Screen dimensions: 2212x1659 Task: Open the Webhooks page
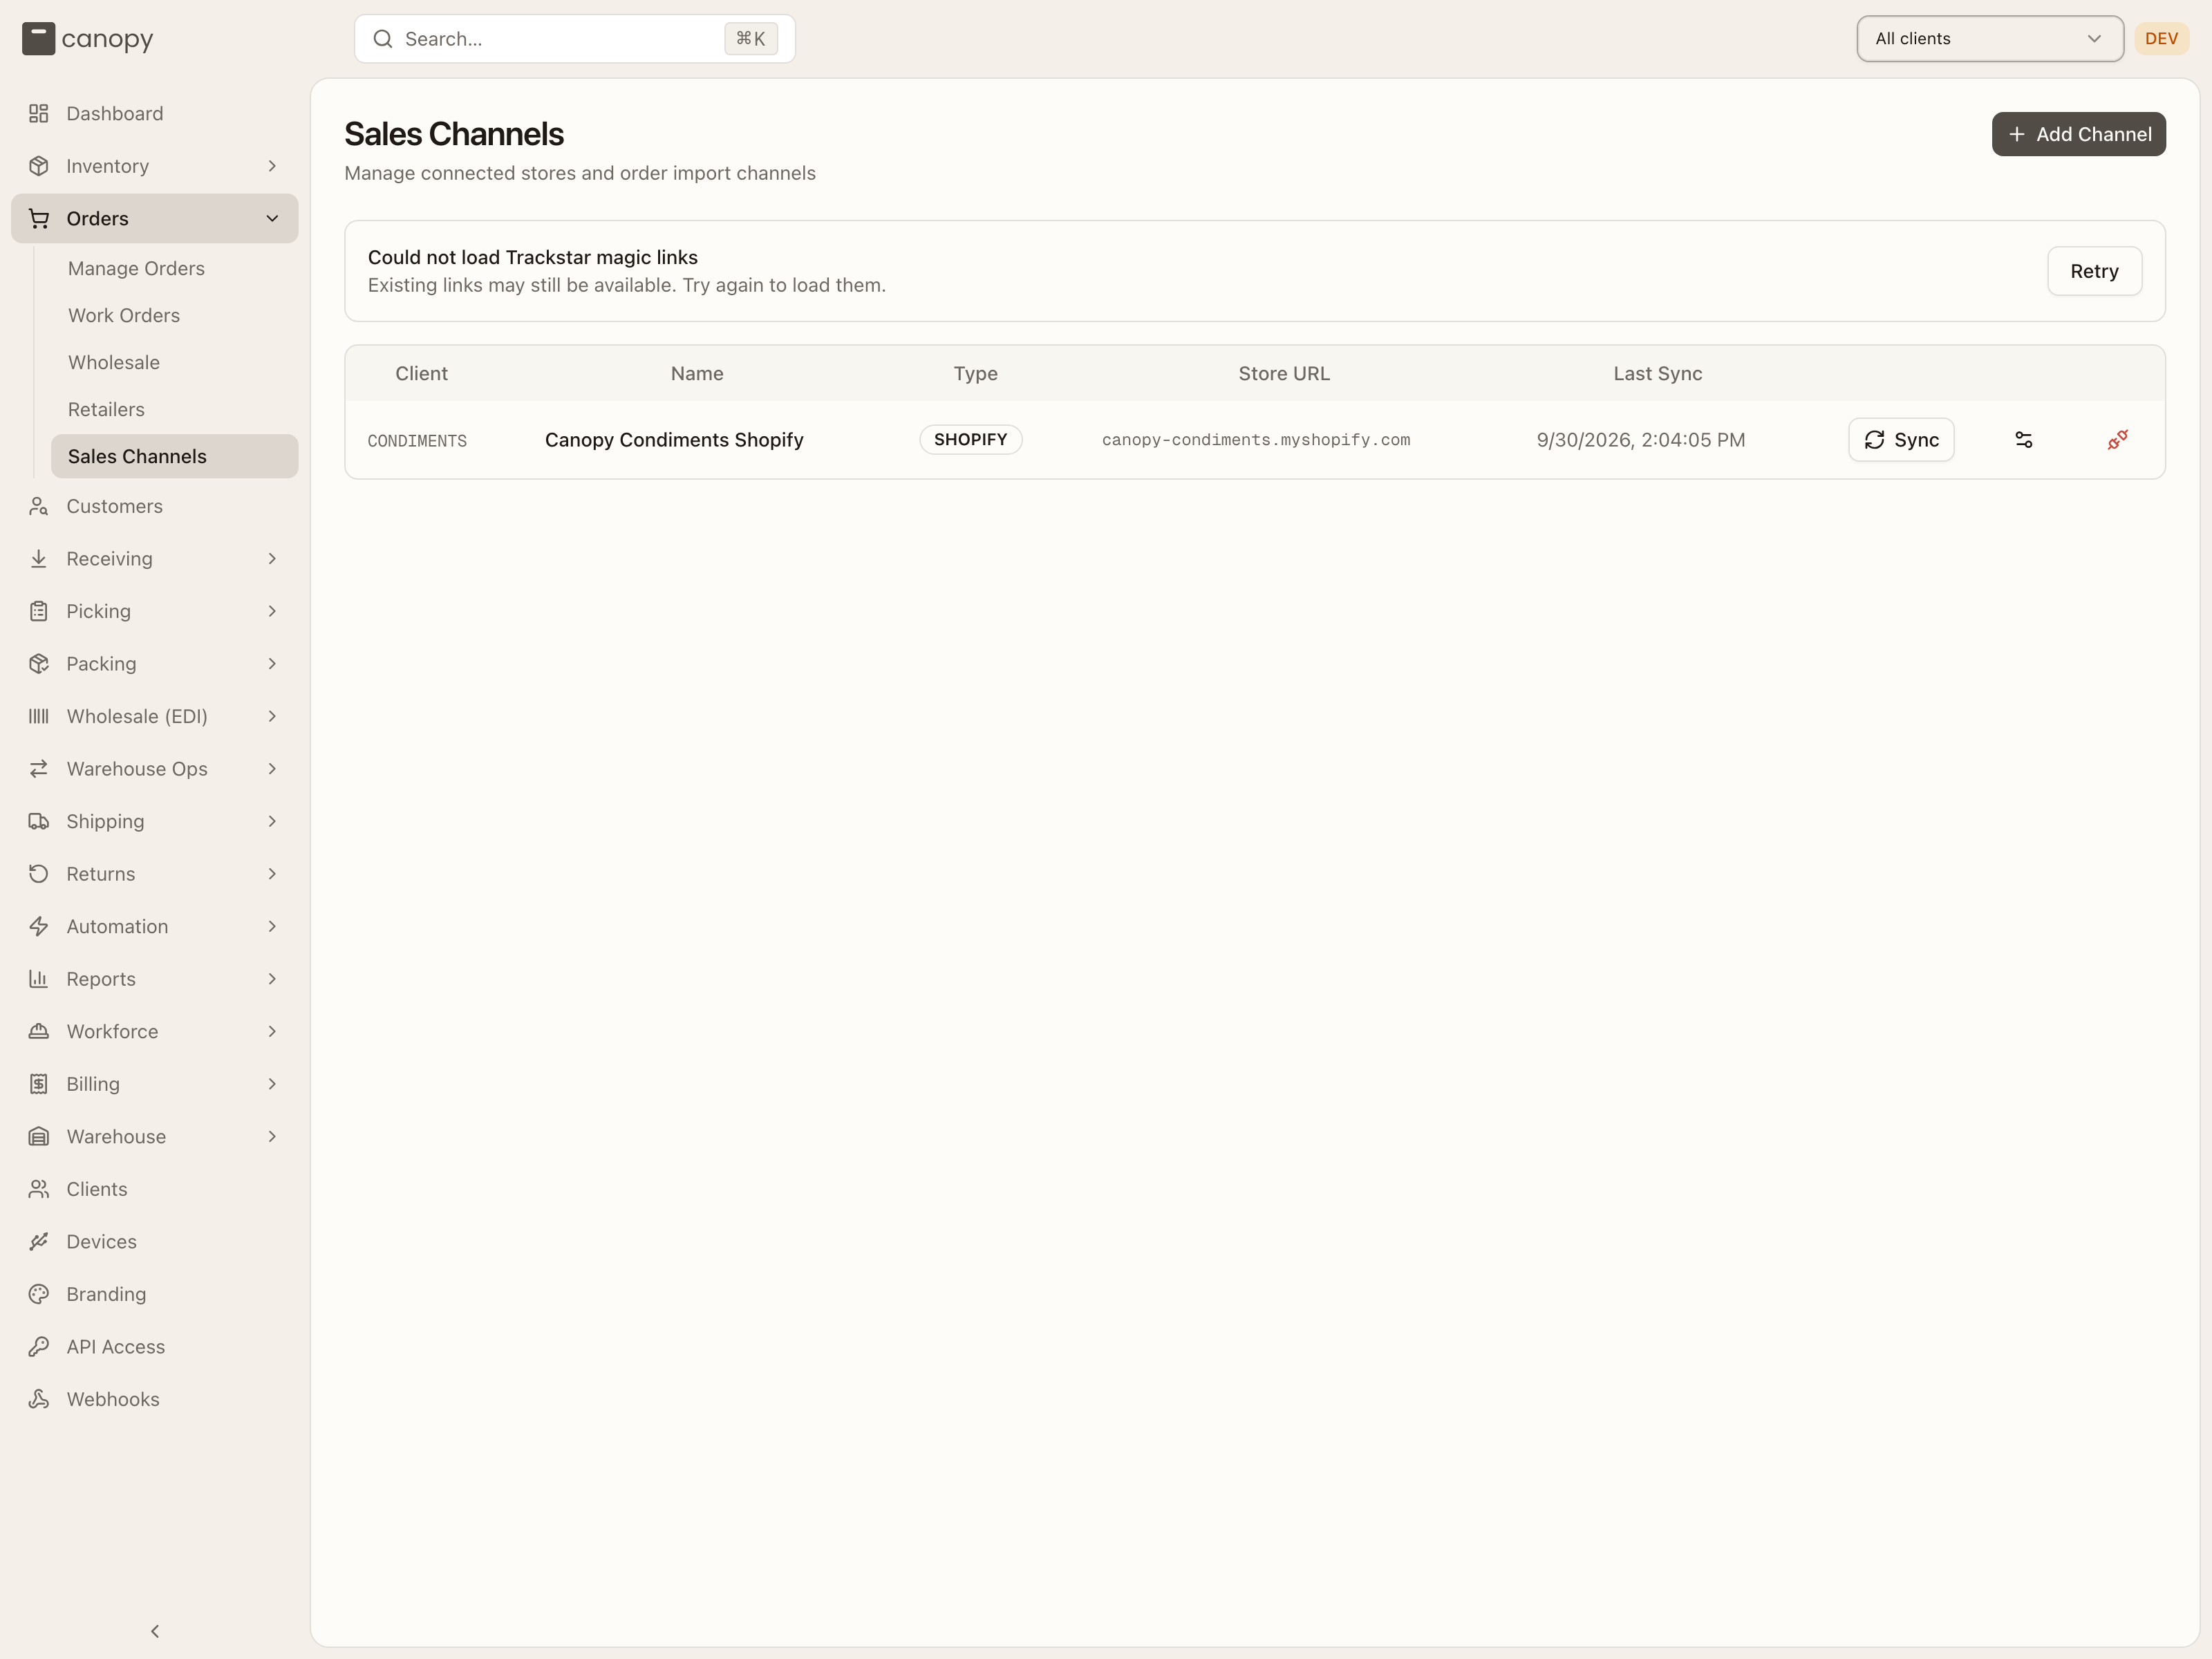pos(155,1399)
